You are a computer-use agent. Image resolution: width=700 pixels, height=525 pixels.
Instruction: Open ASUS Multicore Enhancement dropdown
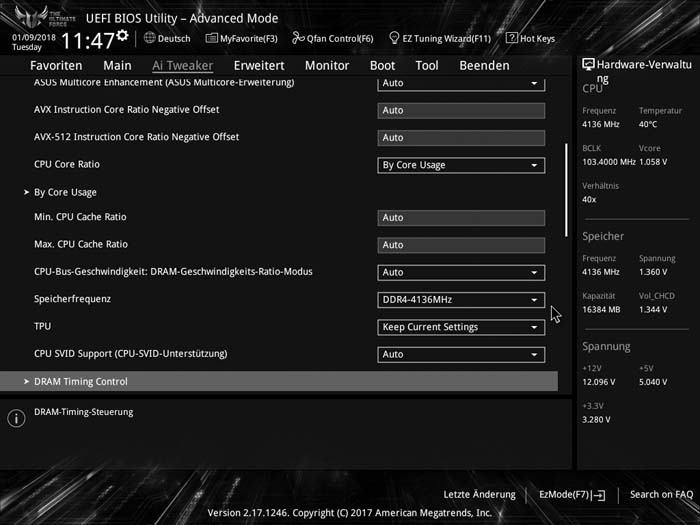(x=461, y=84)
